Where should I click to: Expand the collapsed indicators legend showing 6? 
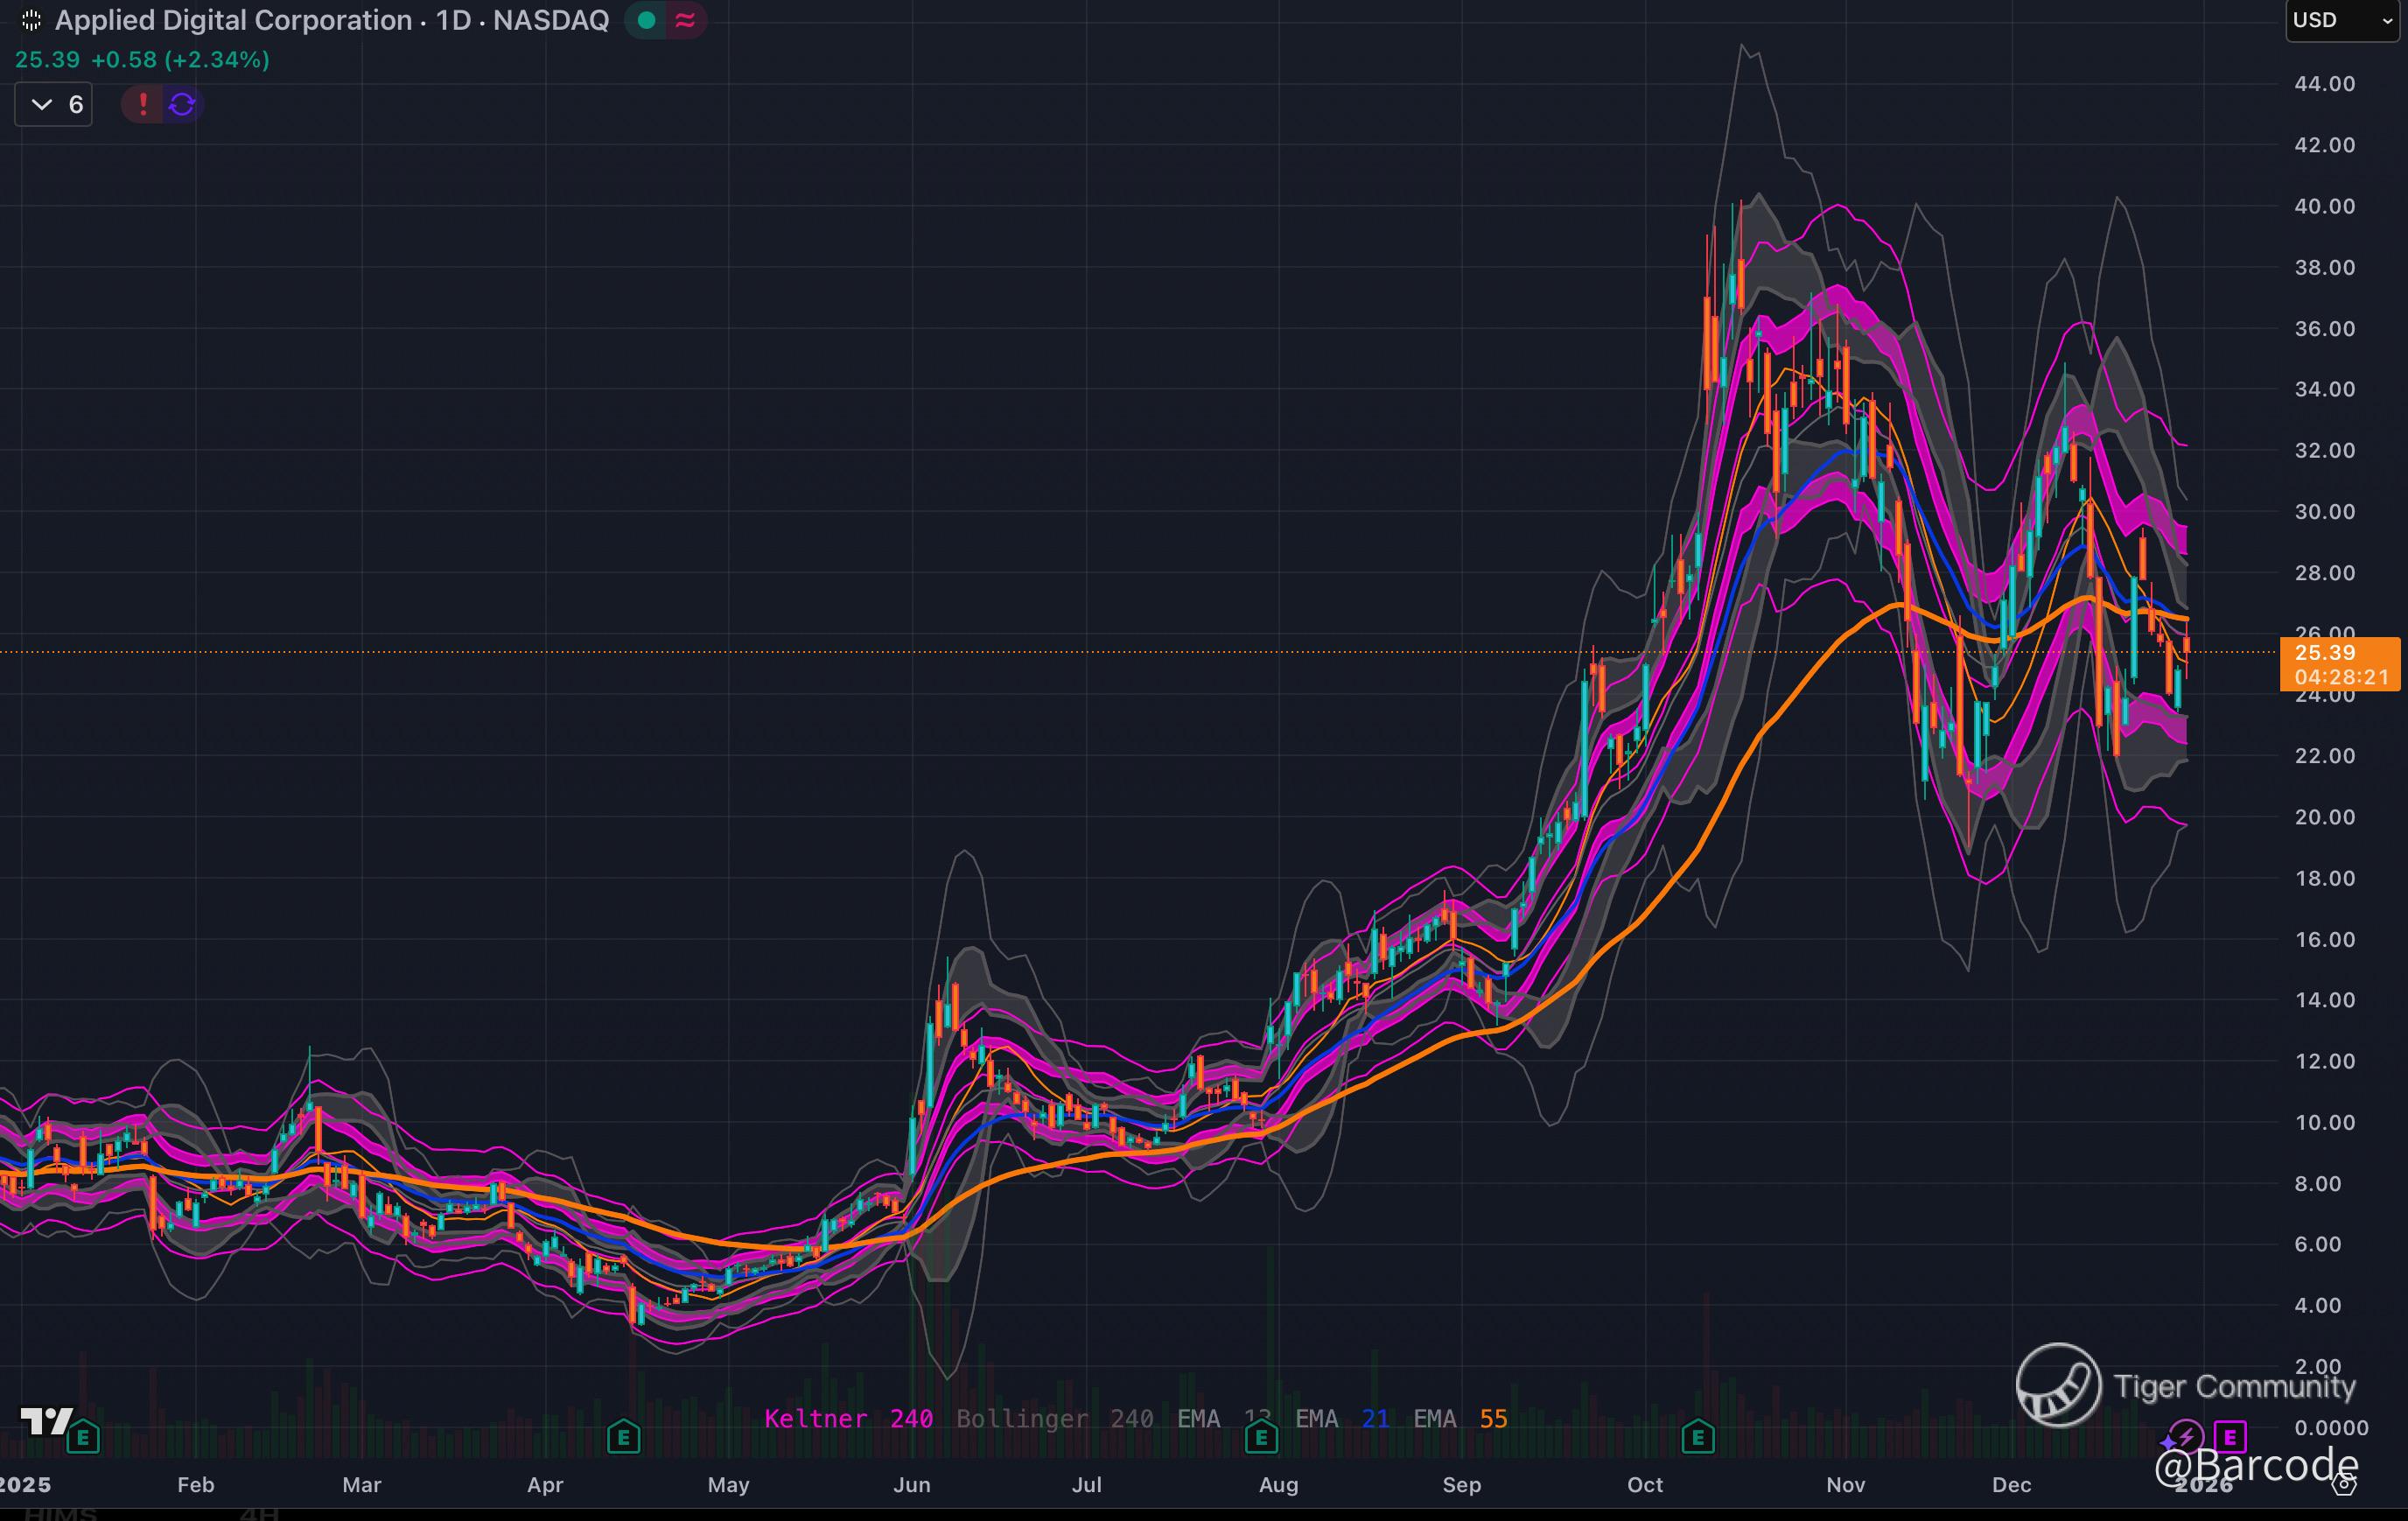[54, 104]
